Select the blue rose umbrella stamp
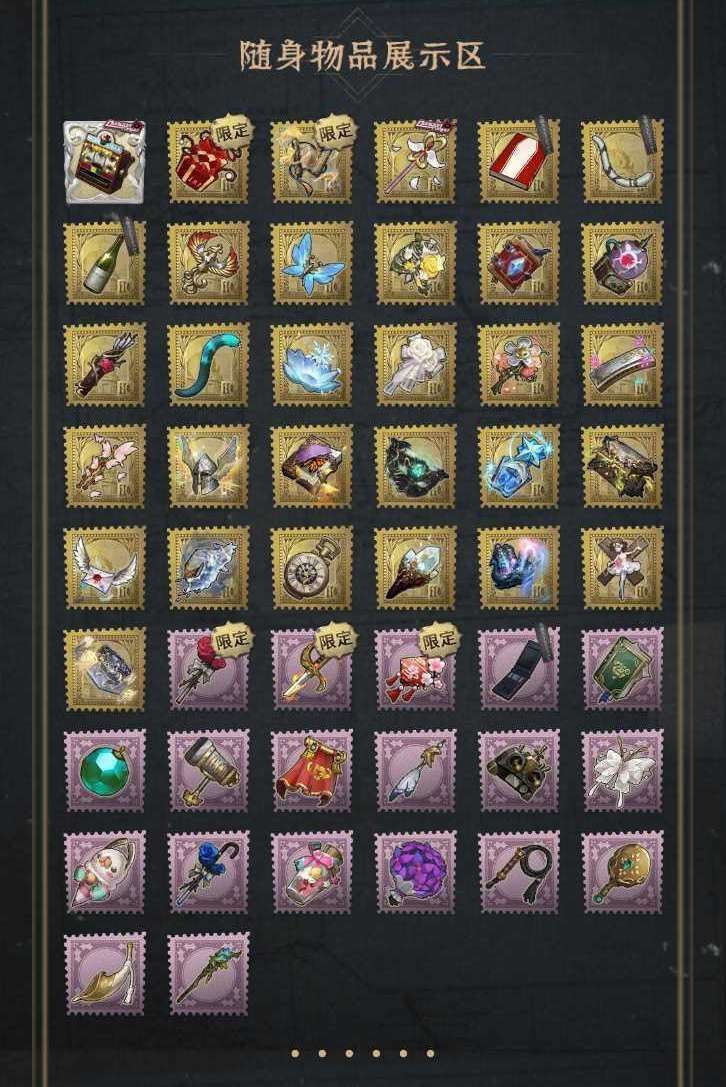Viewport: 726px width, 1087px height. tap(209, 872)
